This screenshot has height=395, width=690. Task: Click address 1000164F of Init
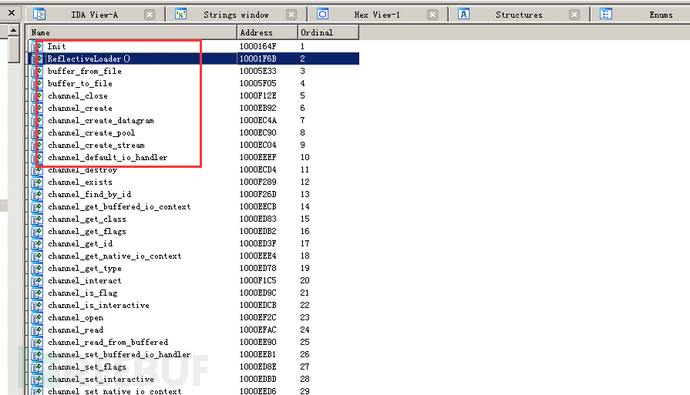(x=258, y=46)
